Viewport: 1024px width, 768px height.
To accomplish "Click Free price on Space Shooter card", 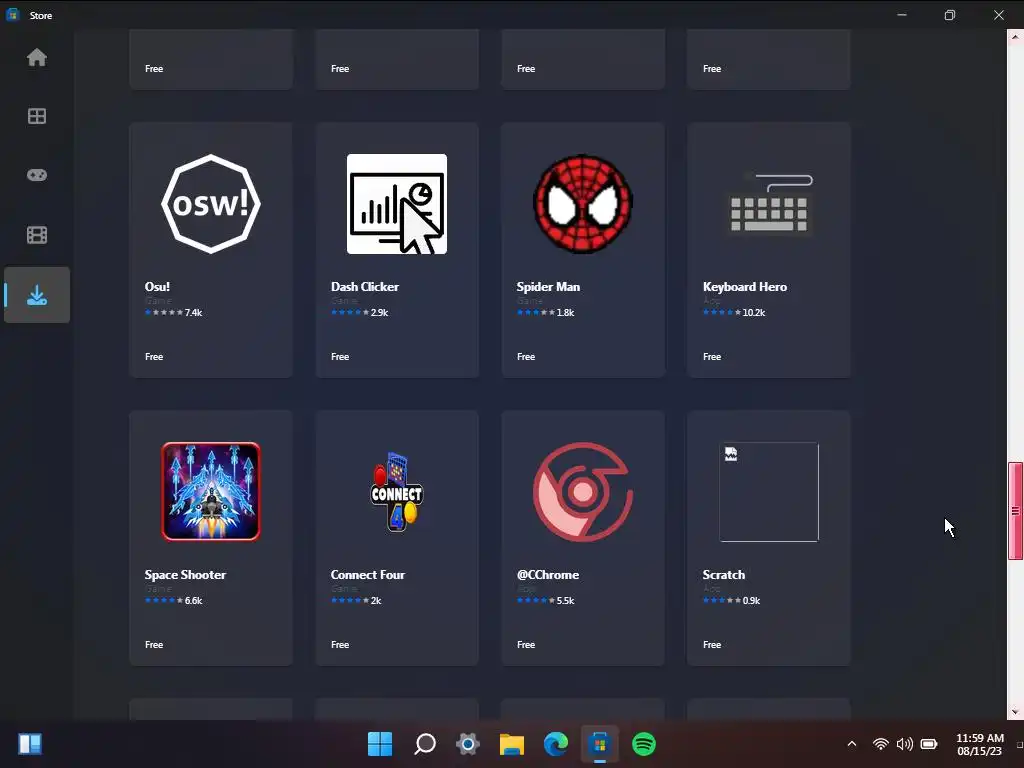I will pyautogui.click(x=154, y=645).
